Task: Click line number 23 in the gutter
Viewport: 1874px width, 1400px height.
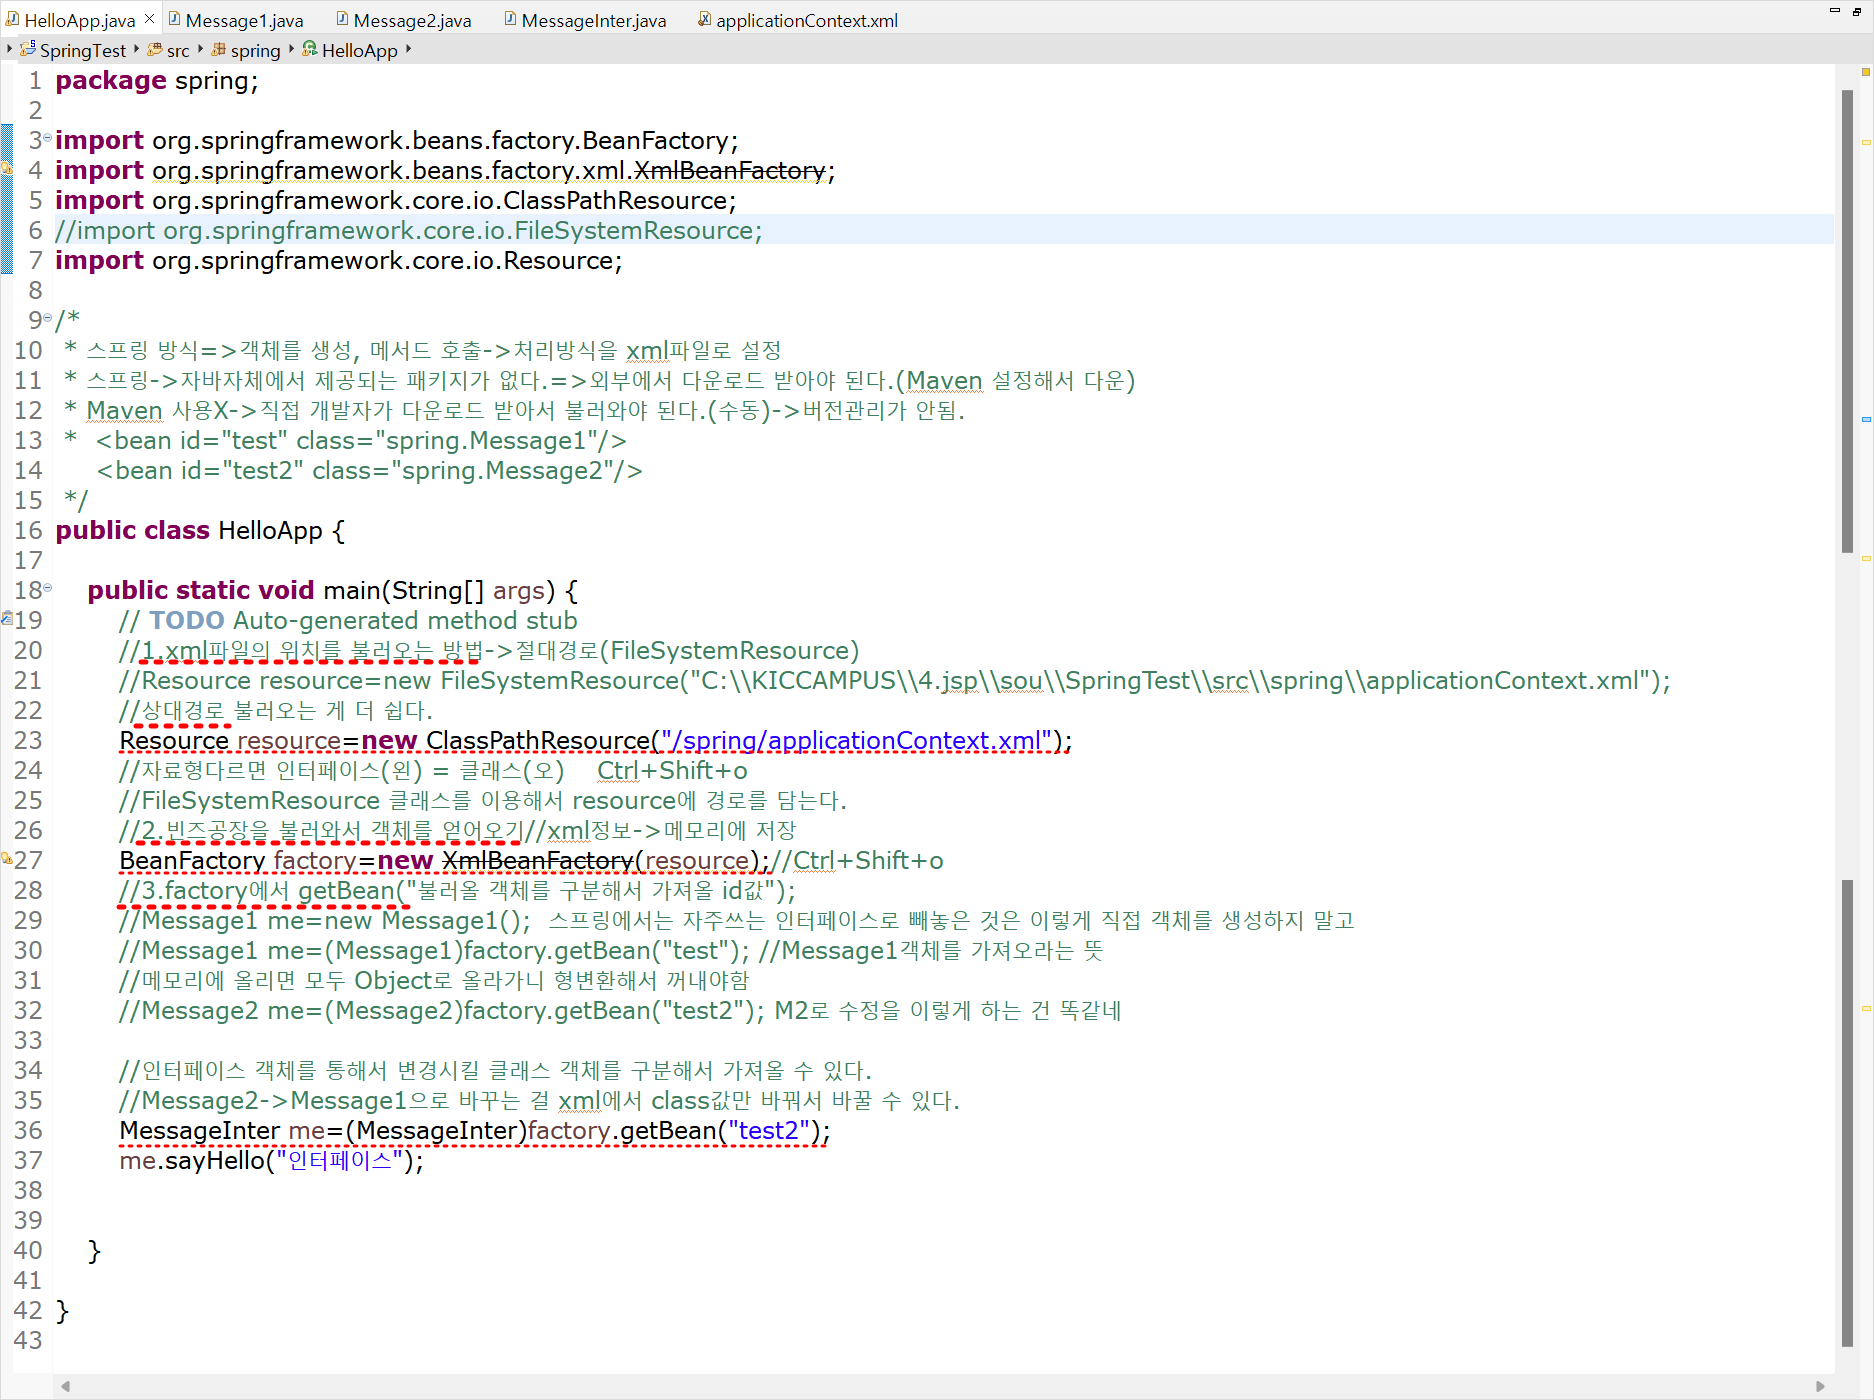Action: coord(28,741)
